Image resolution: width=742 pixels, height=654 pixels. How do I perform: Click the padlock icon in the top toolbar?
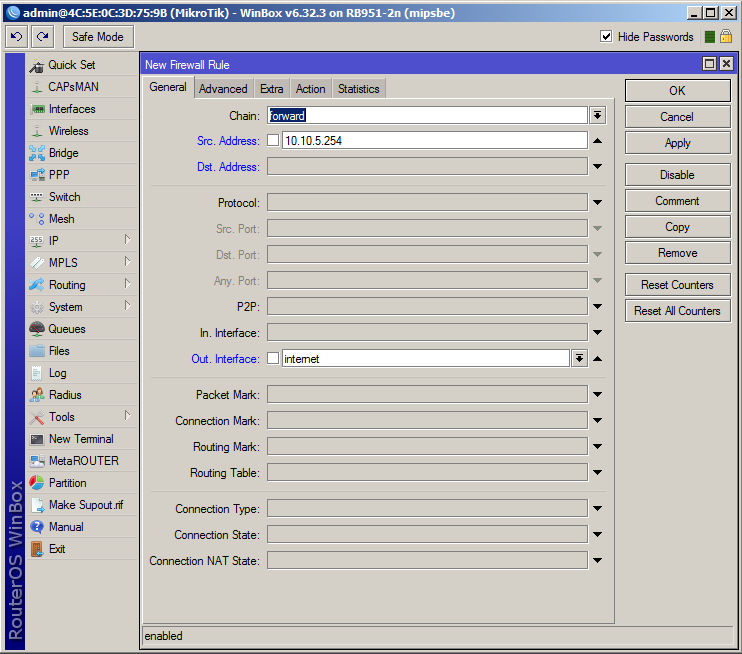click(726, 36)
